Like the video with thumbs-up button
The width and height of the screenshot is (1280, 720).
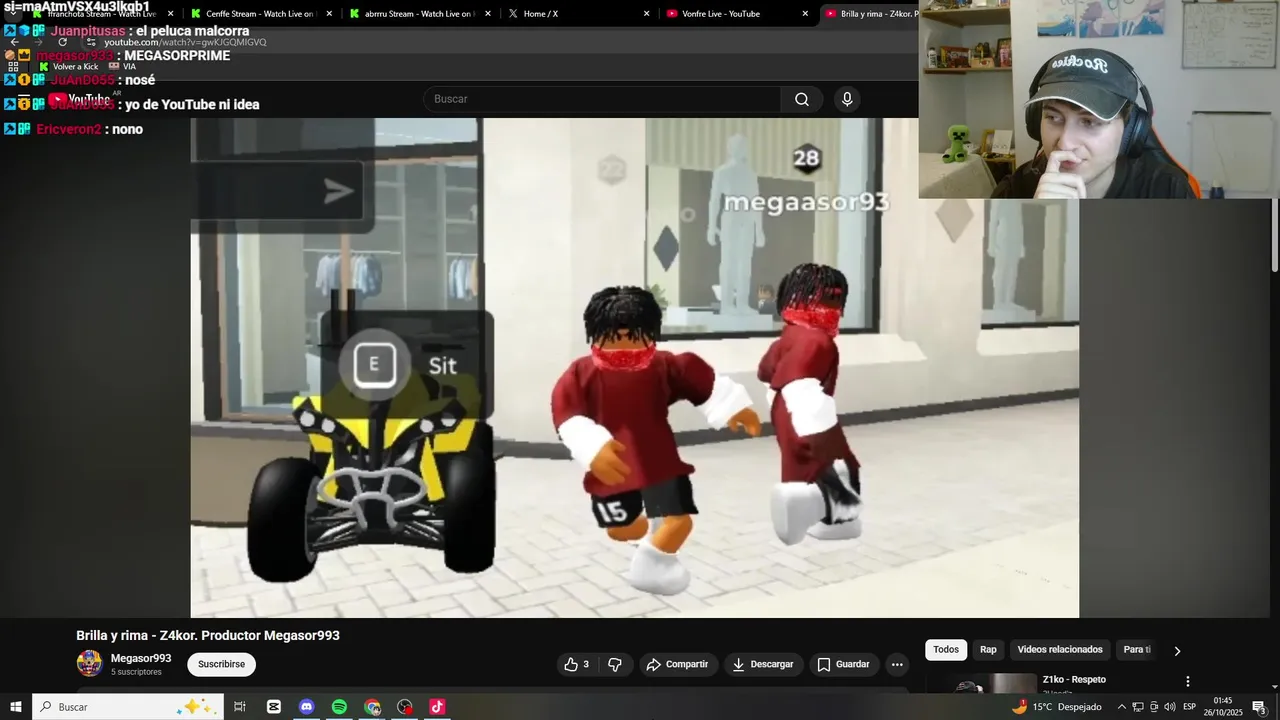pyautogui.click(x=576, y=664)
